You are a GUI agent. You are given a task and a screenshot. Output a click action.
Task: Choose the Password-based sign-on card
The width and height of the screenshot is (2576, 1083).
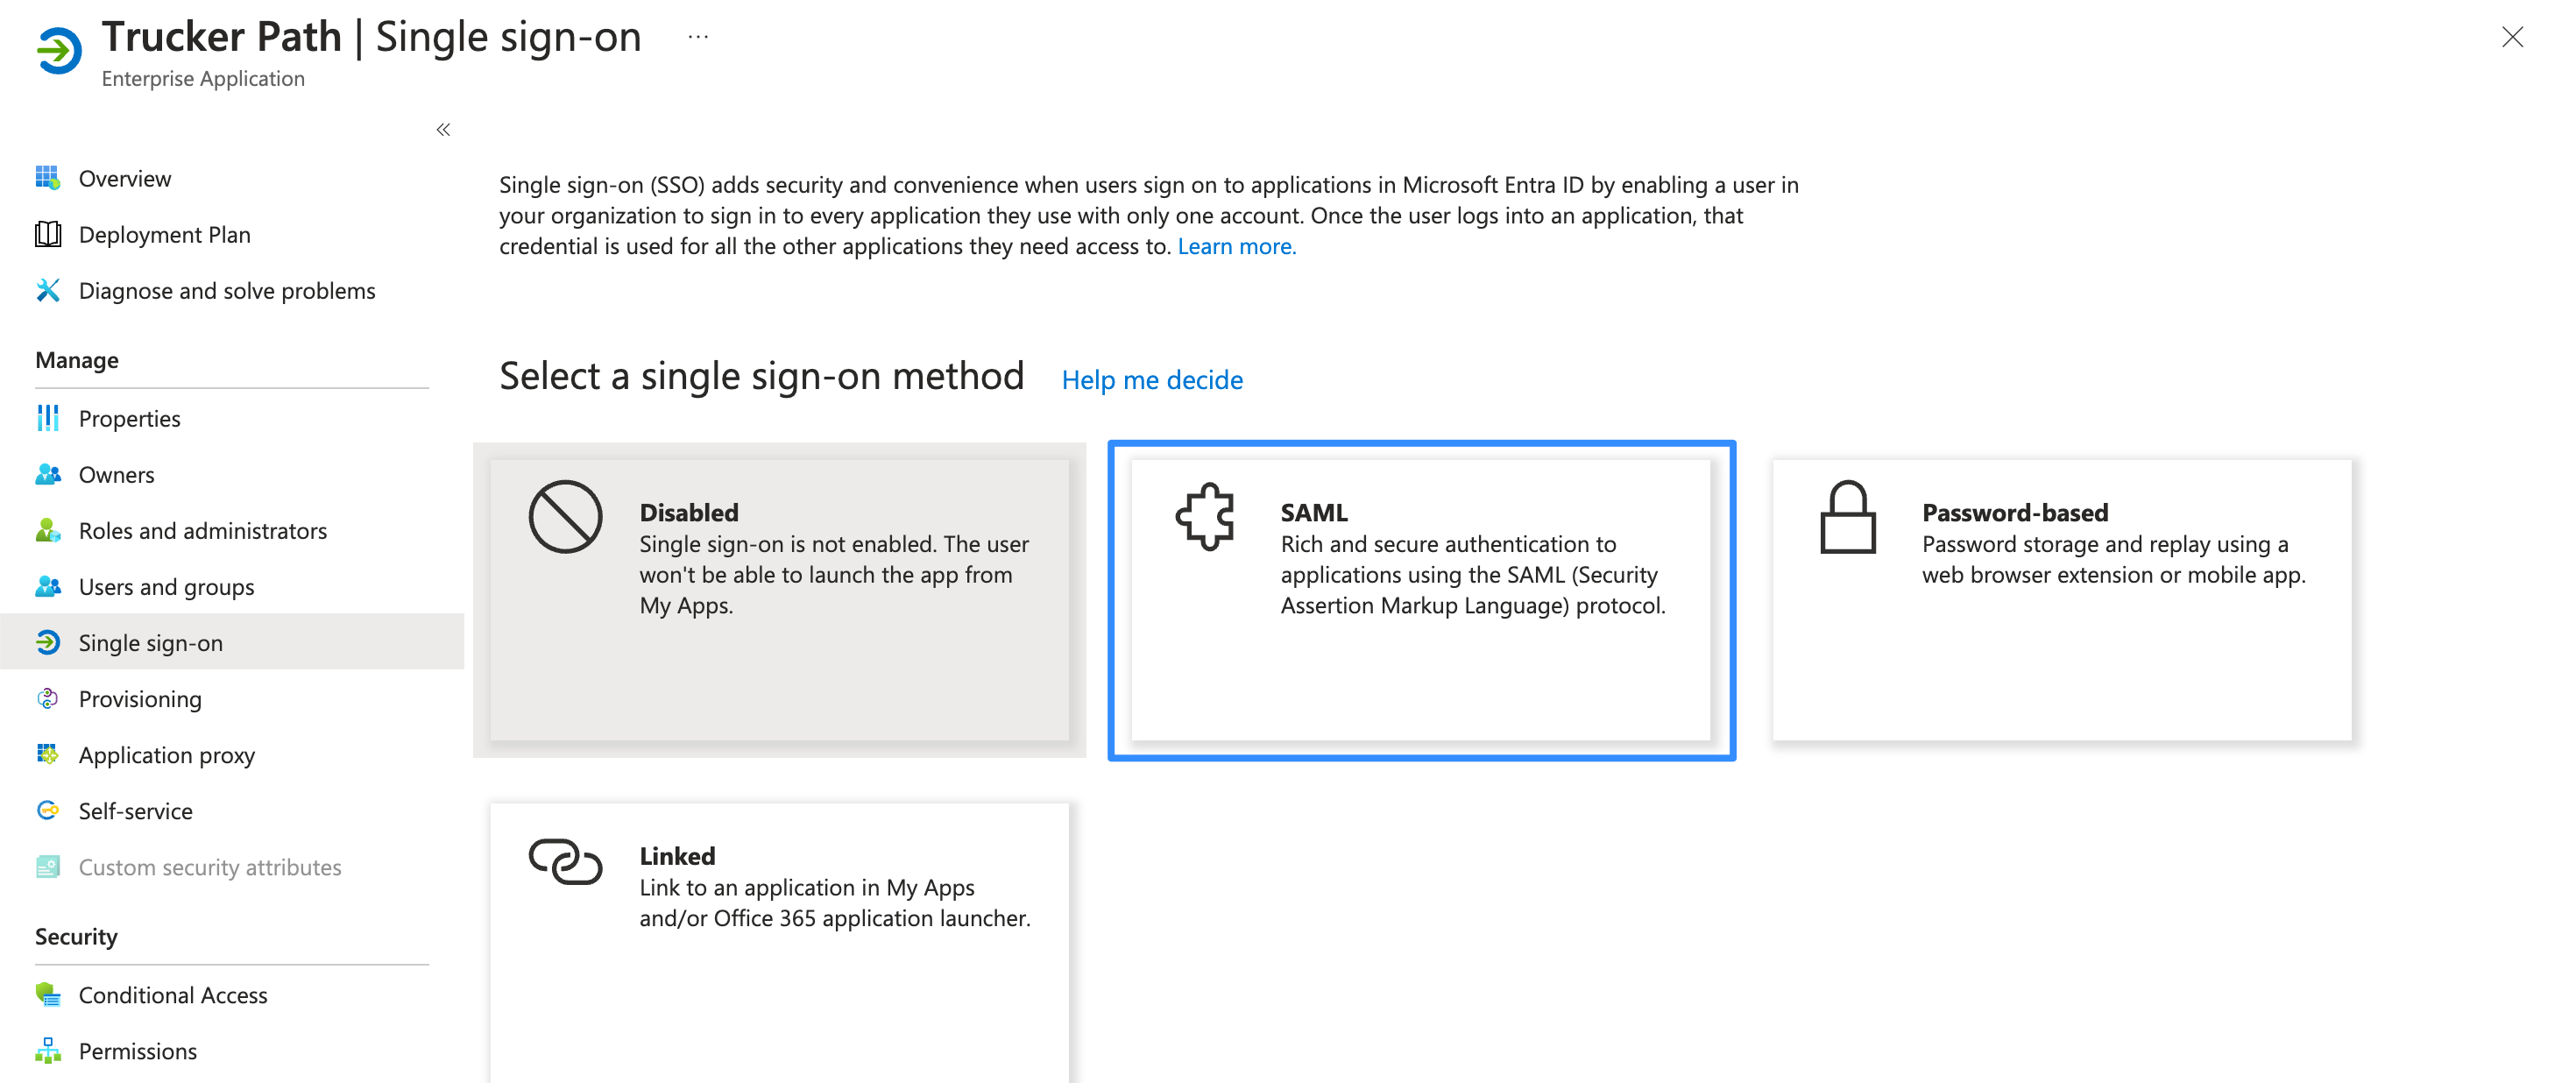(x=2062, y=600)
